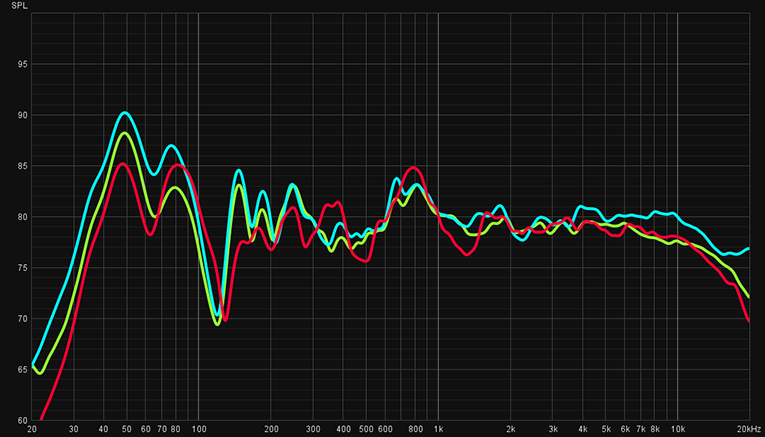This screenshot has width=765, height=437.
Task: Click the 30 Hz frequency axis label
Action: pyautogui.click(x=74, y=430)
